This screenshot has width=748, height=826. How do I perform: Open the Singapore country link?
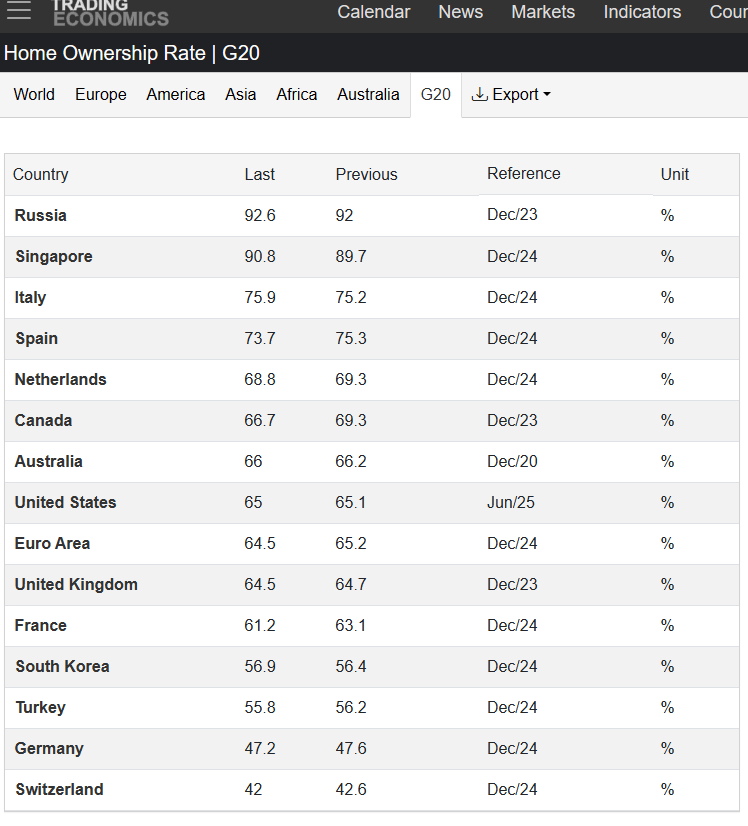coord(54,257)
